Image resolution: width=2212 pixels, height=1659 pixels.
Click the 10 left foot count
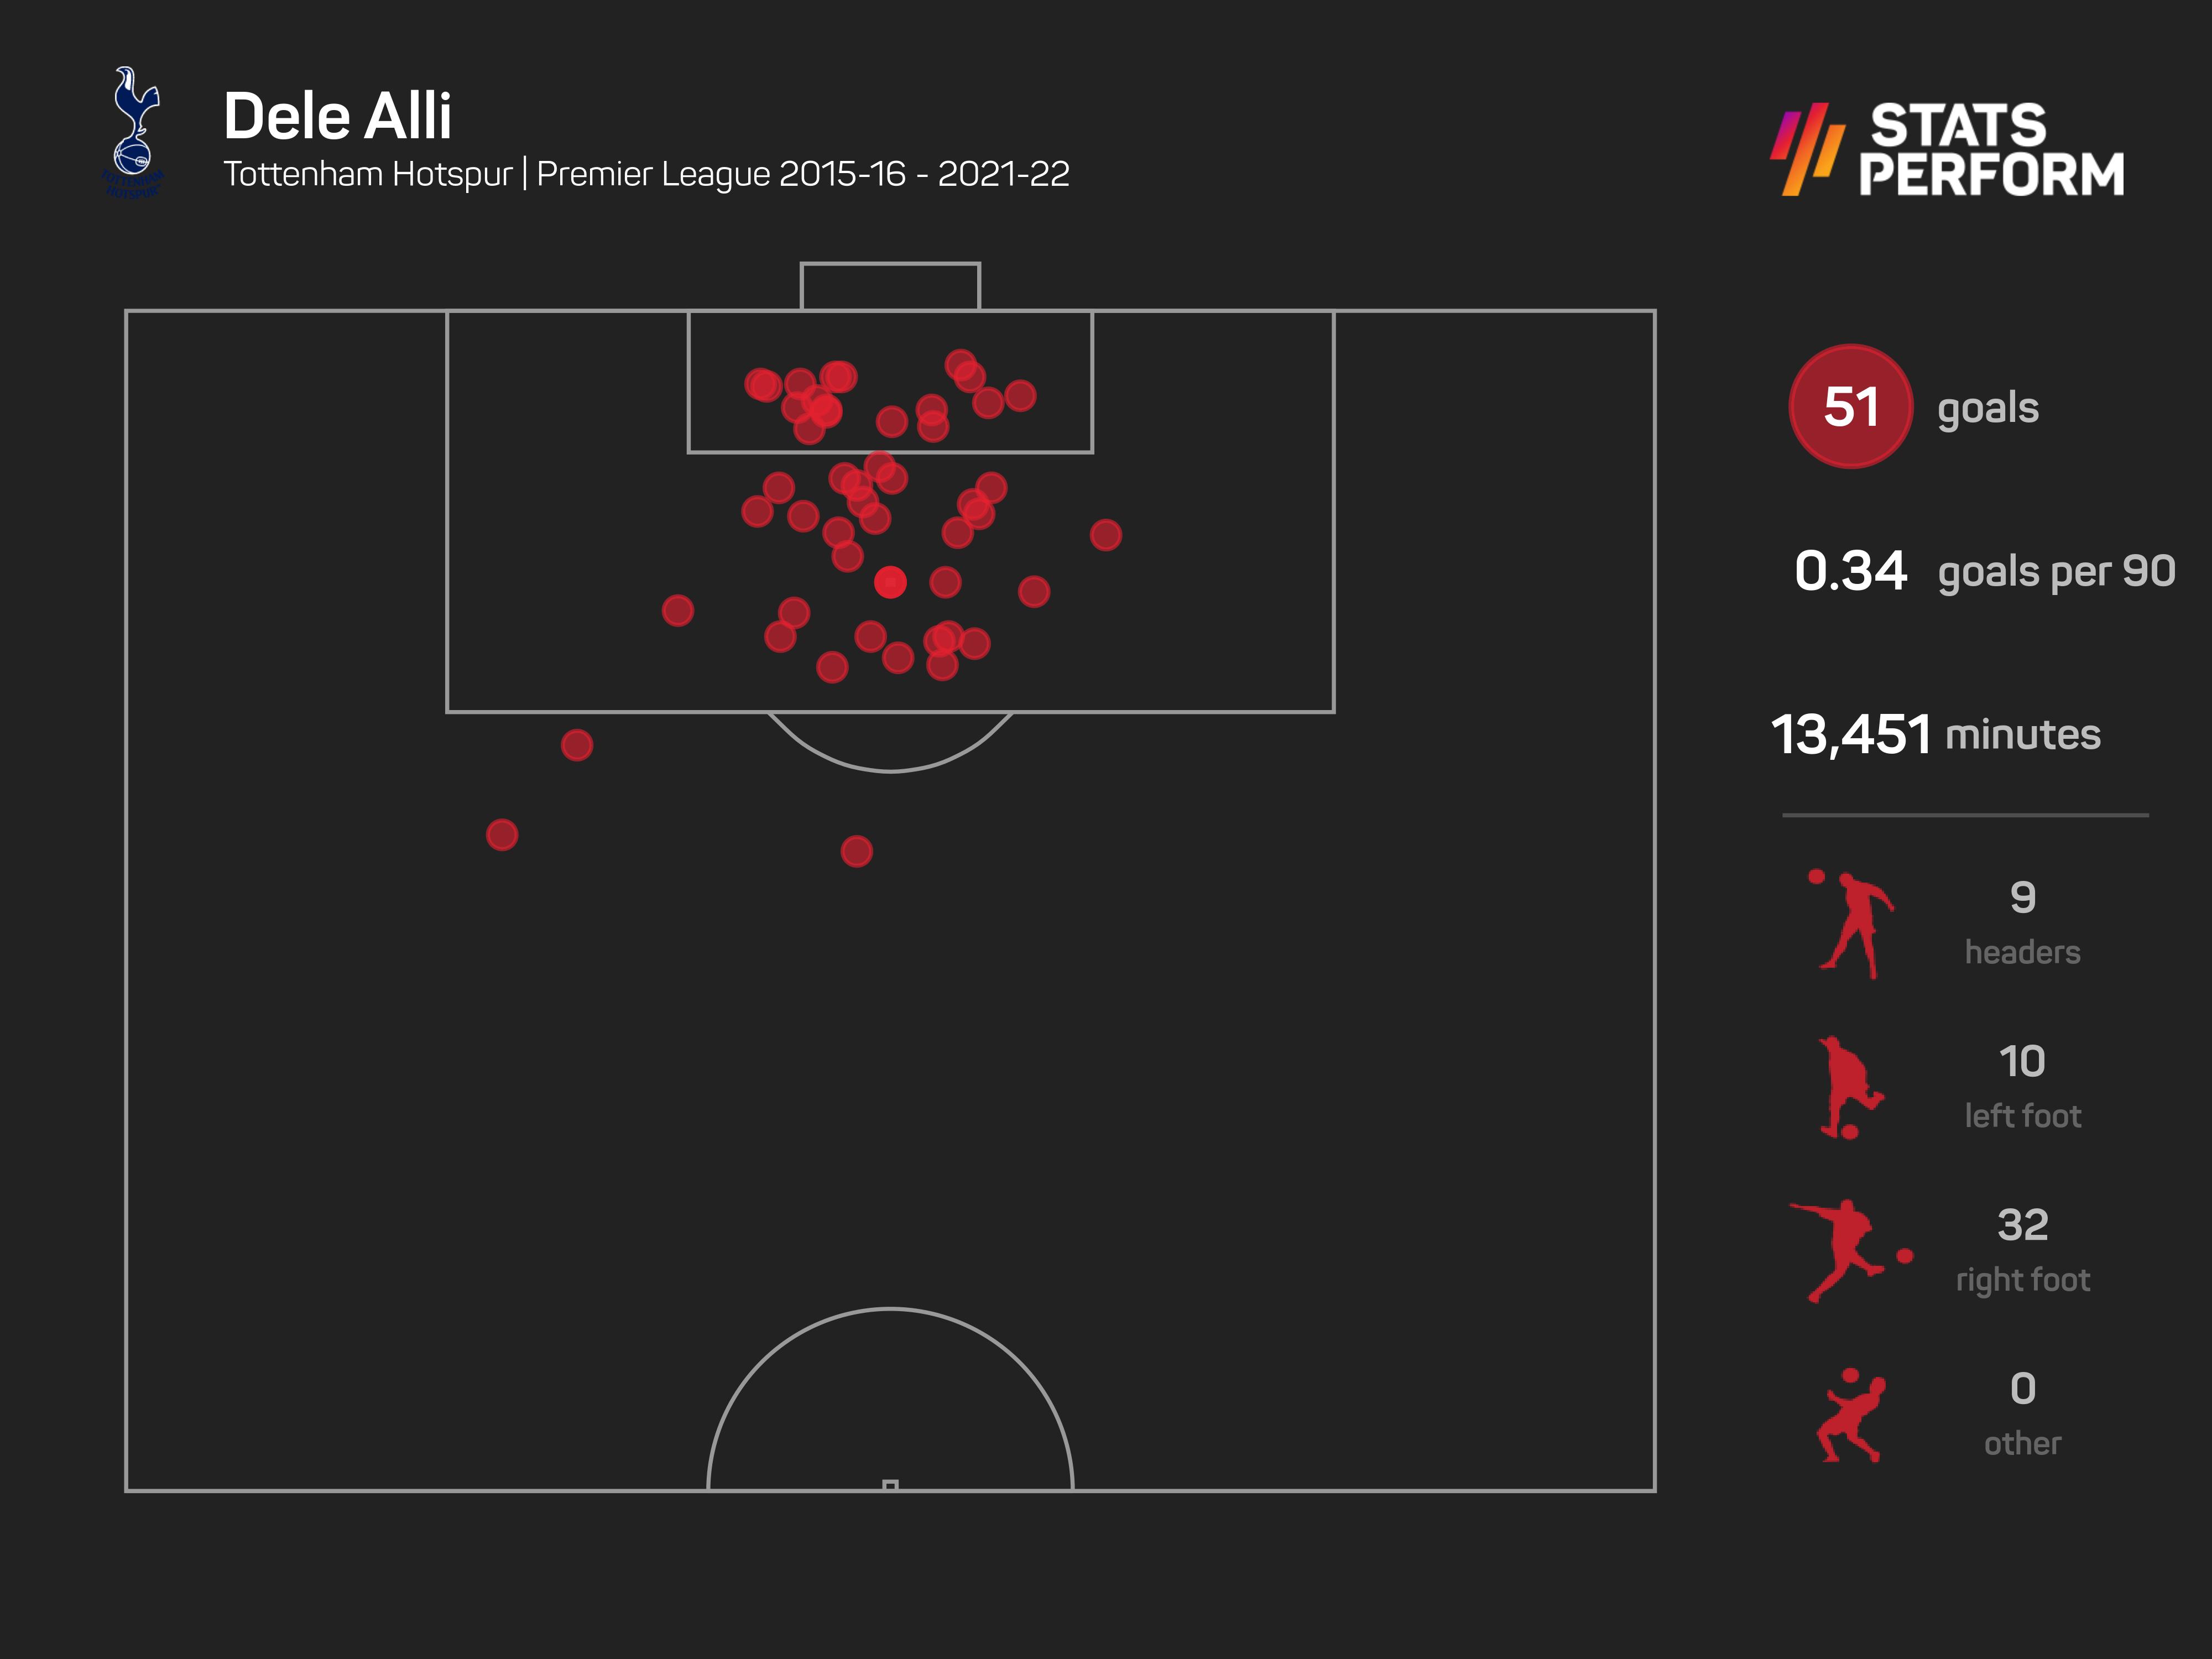[2022, 1061]
